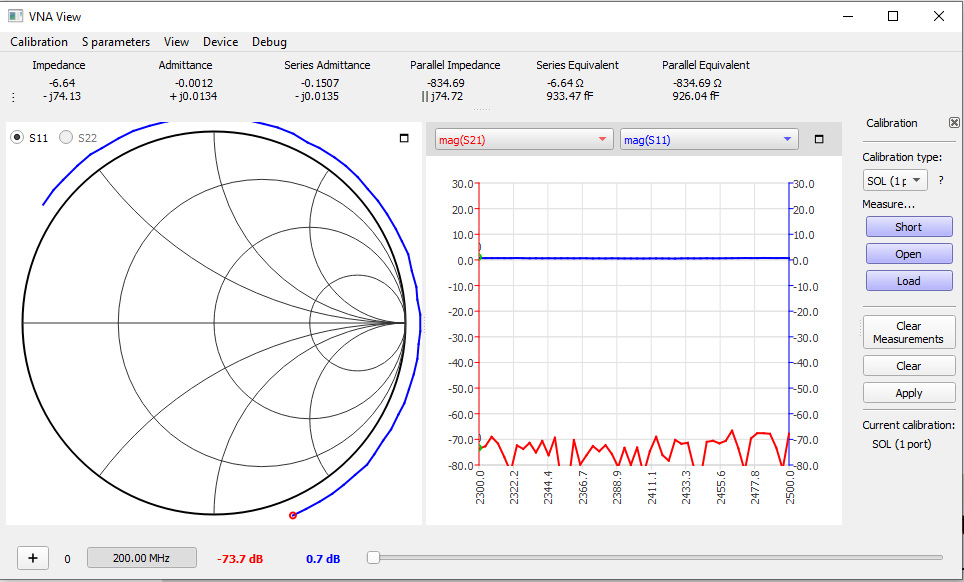Measure the Open standard
Image resolution: width=964 pixels, height=582 pixels.
pyautogui.click(x=909, y=254)
